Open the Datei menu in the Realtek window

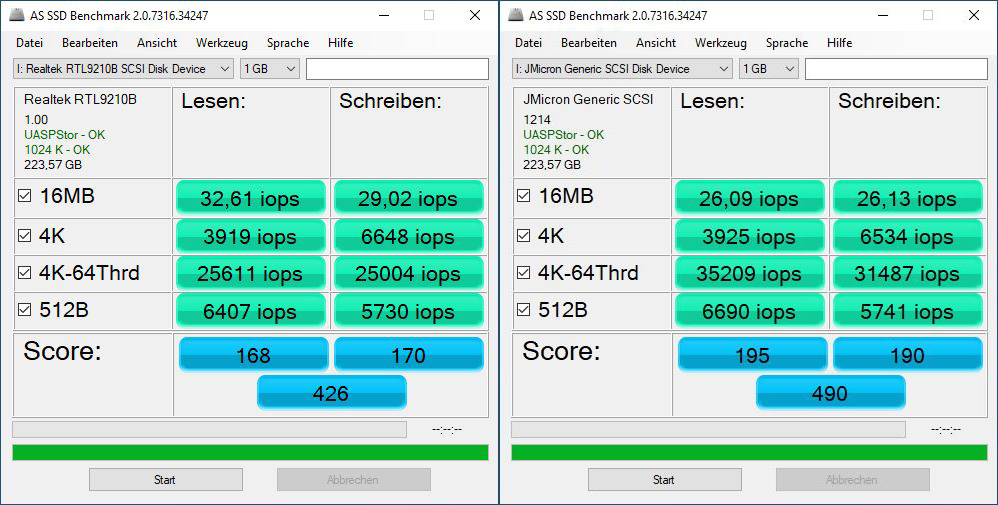30,43
